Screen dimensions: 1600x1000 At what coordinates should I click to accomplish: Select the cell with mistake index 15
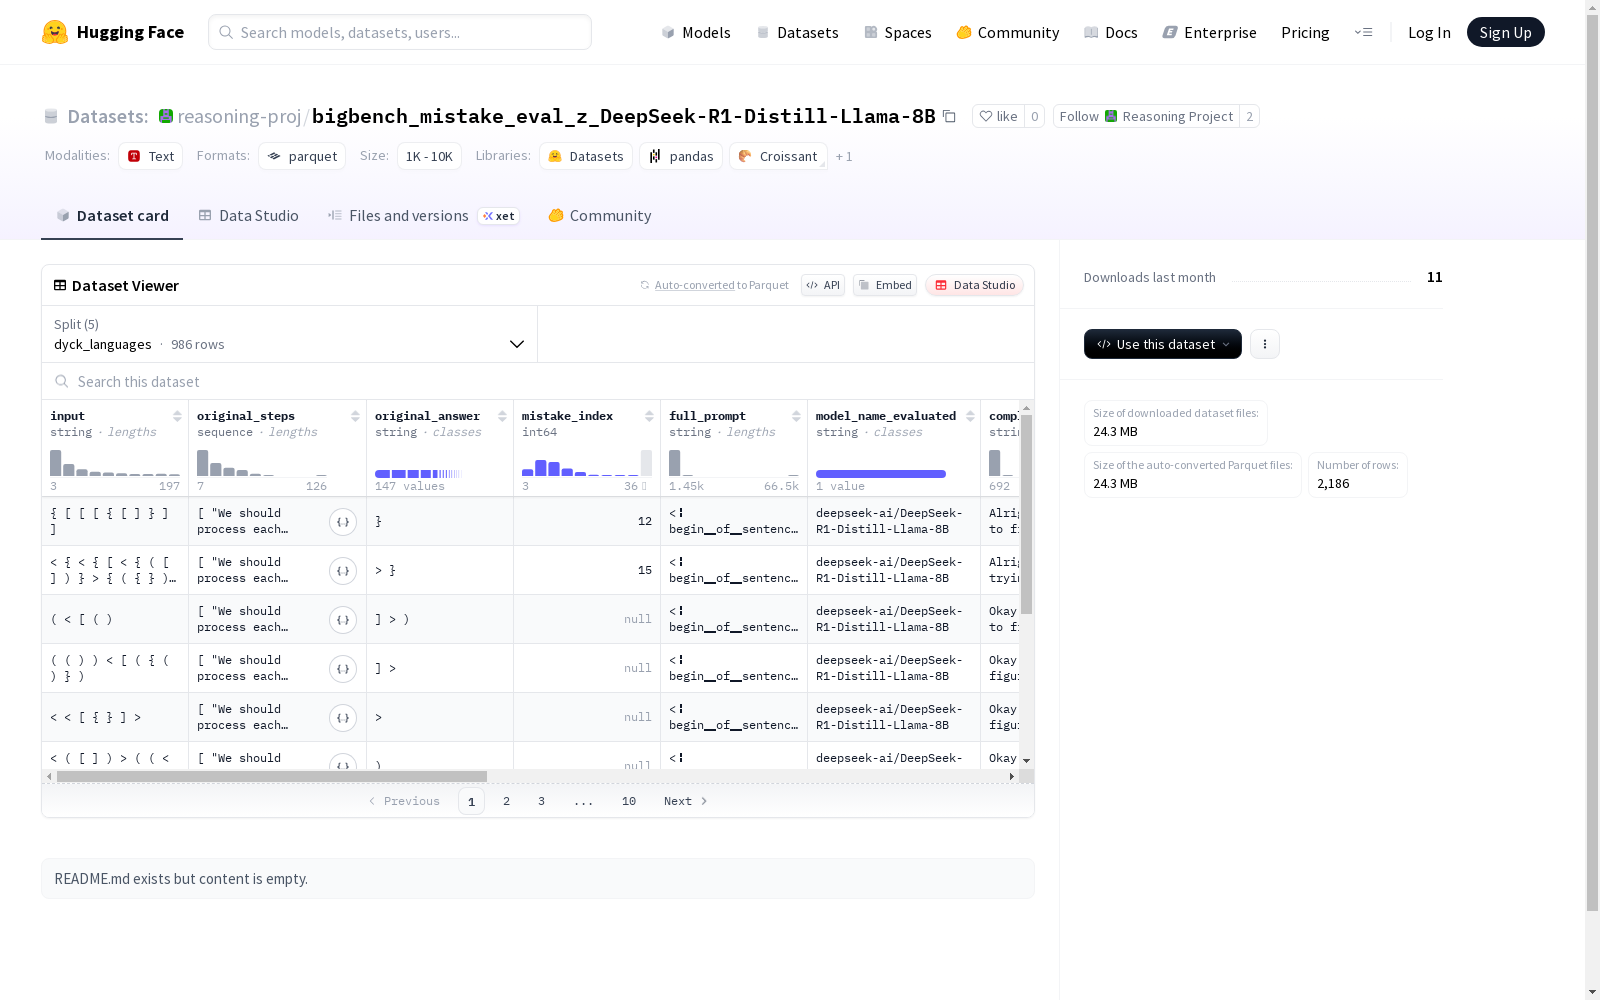pyautogui.click(x=587, y=570)
